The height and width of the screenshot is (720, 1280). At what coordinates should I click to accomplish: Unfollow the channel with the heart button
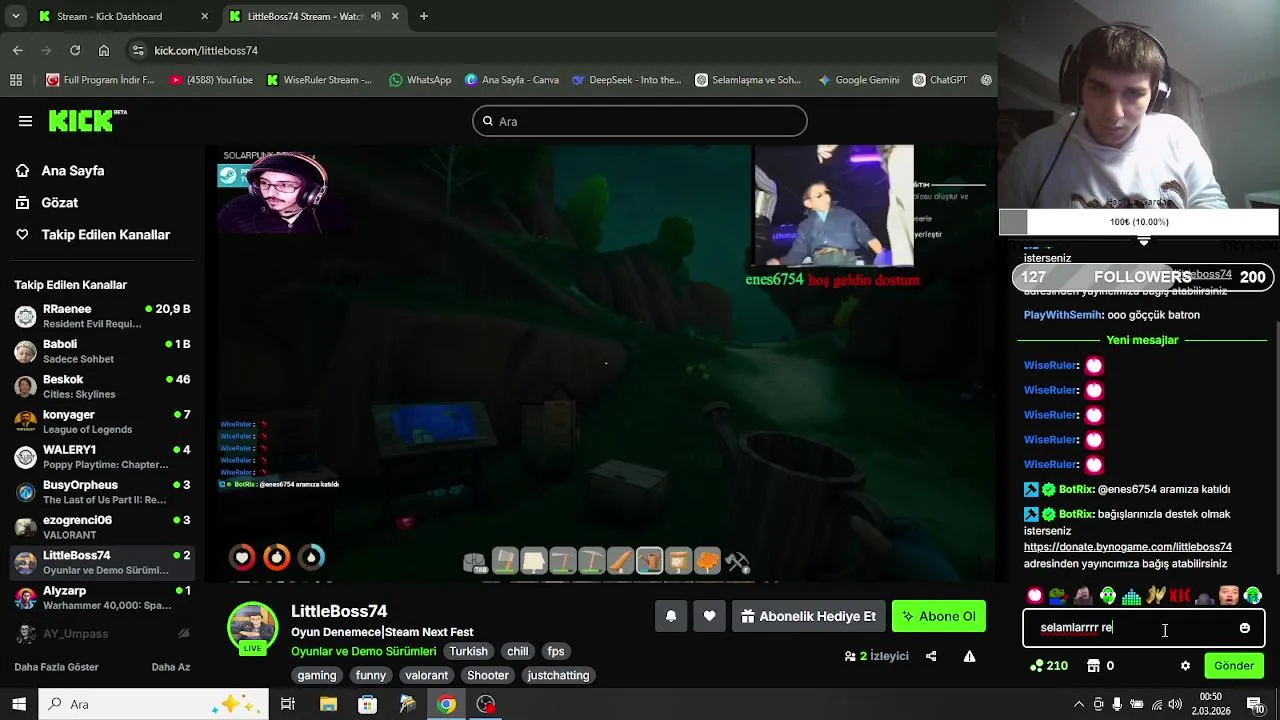click(709, 616)
